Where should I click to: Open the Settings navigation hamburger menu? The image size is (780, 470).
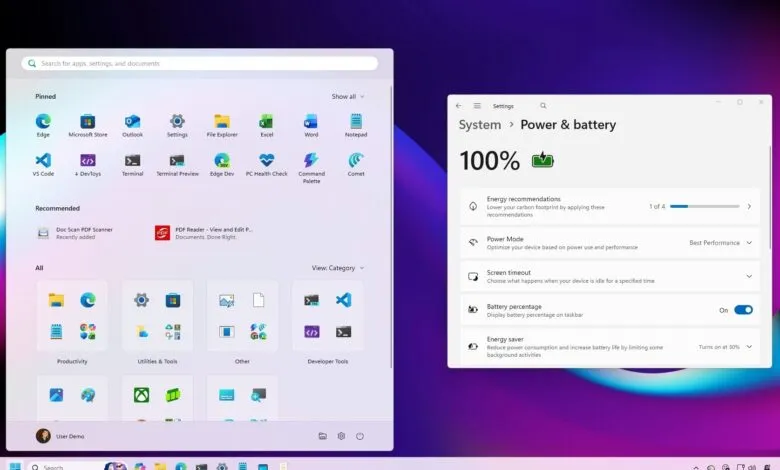click(x=477, y=105)
